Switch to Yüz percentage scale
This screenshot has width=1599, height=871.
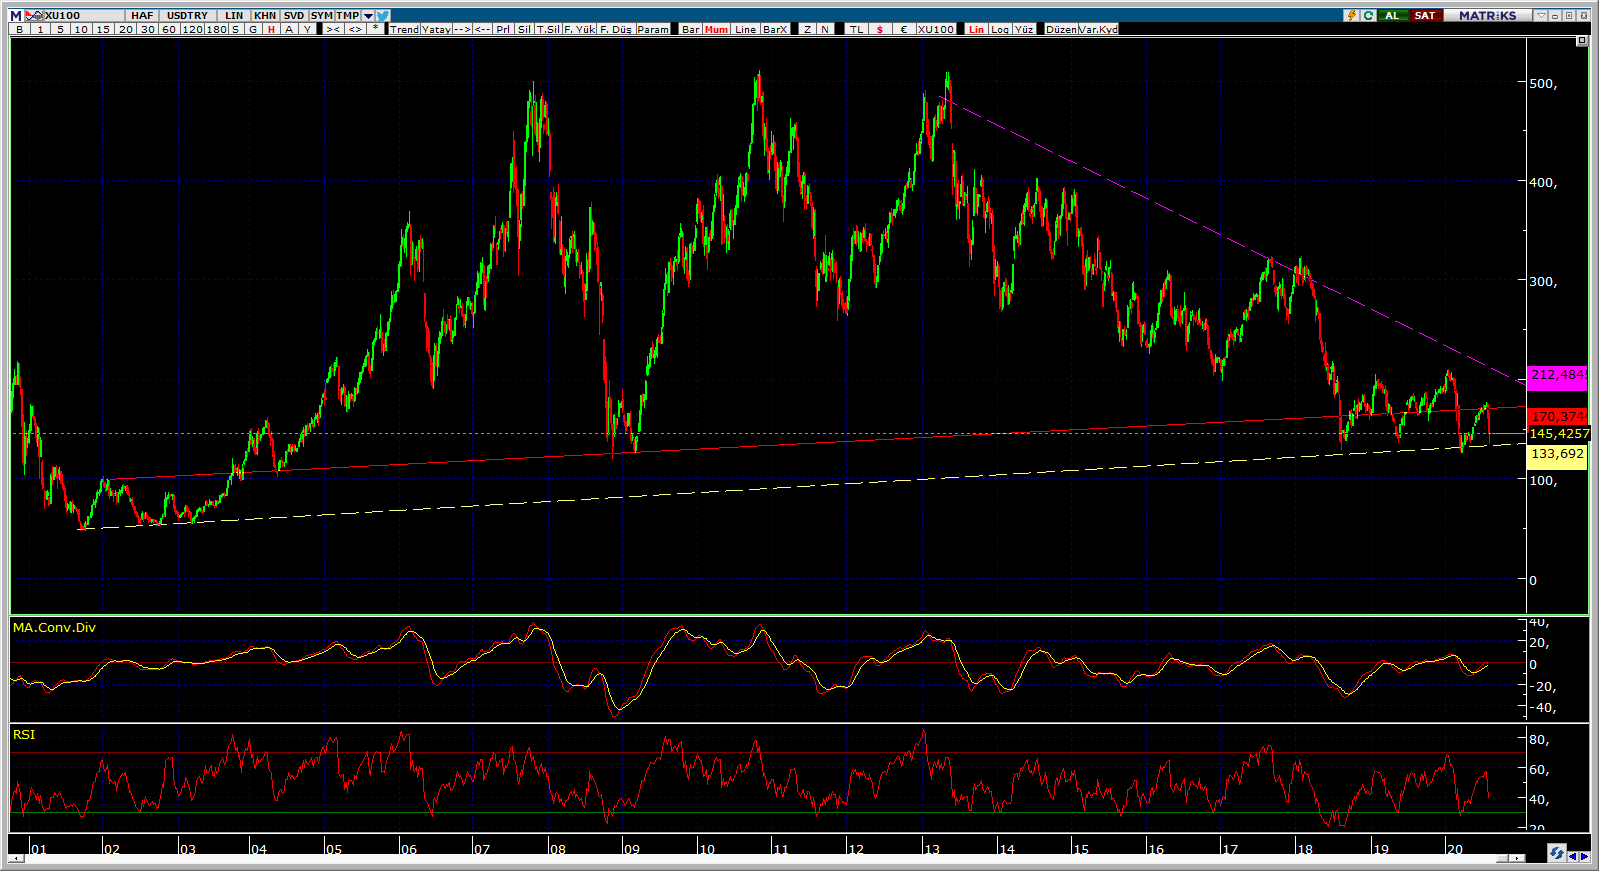(1024, 29)
